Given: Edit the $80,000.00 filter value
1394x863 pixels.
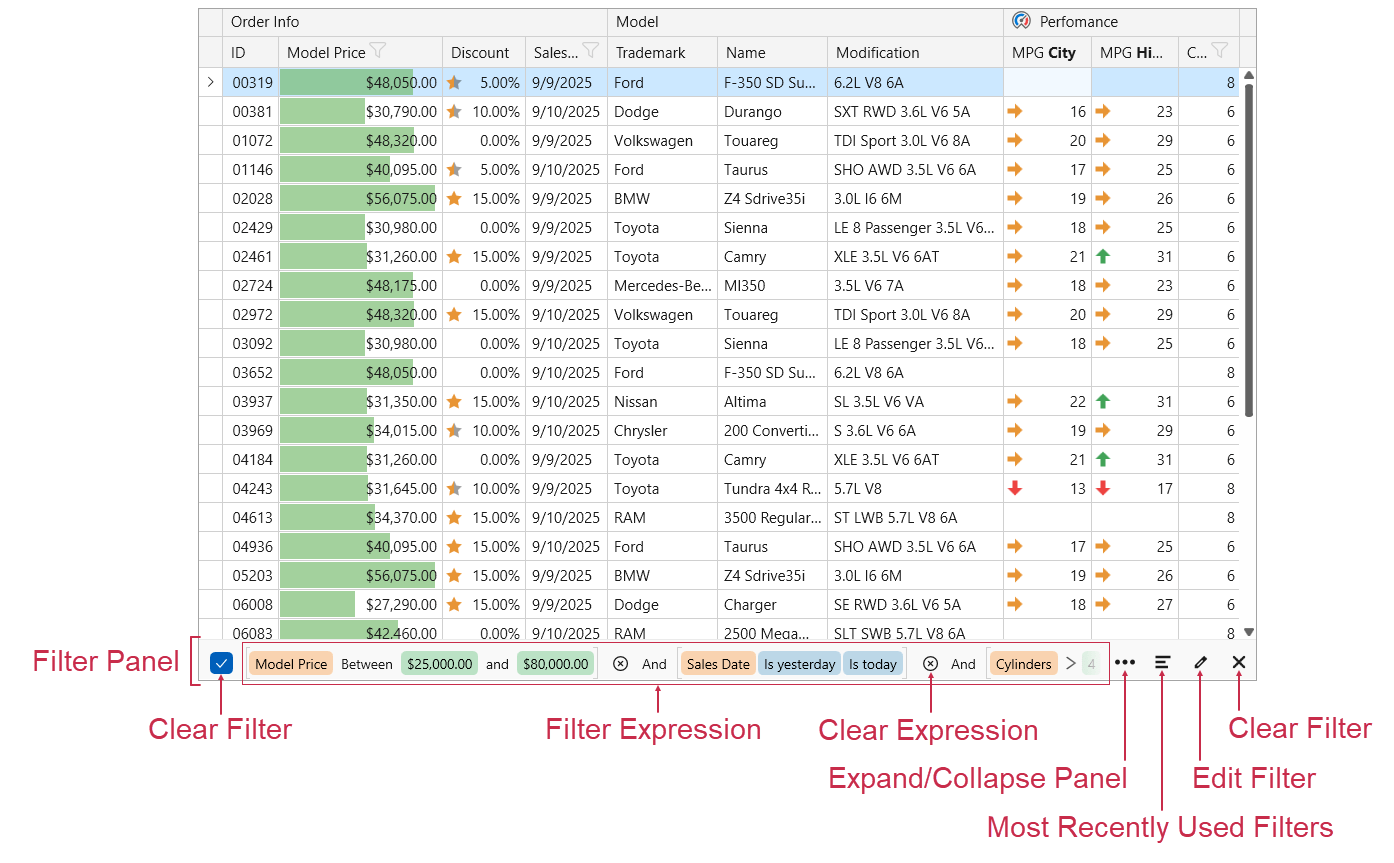Looking at the screenshot, I should (555, 663).
